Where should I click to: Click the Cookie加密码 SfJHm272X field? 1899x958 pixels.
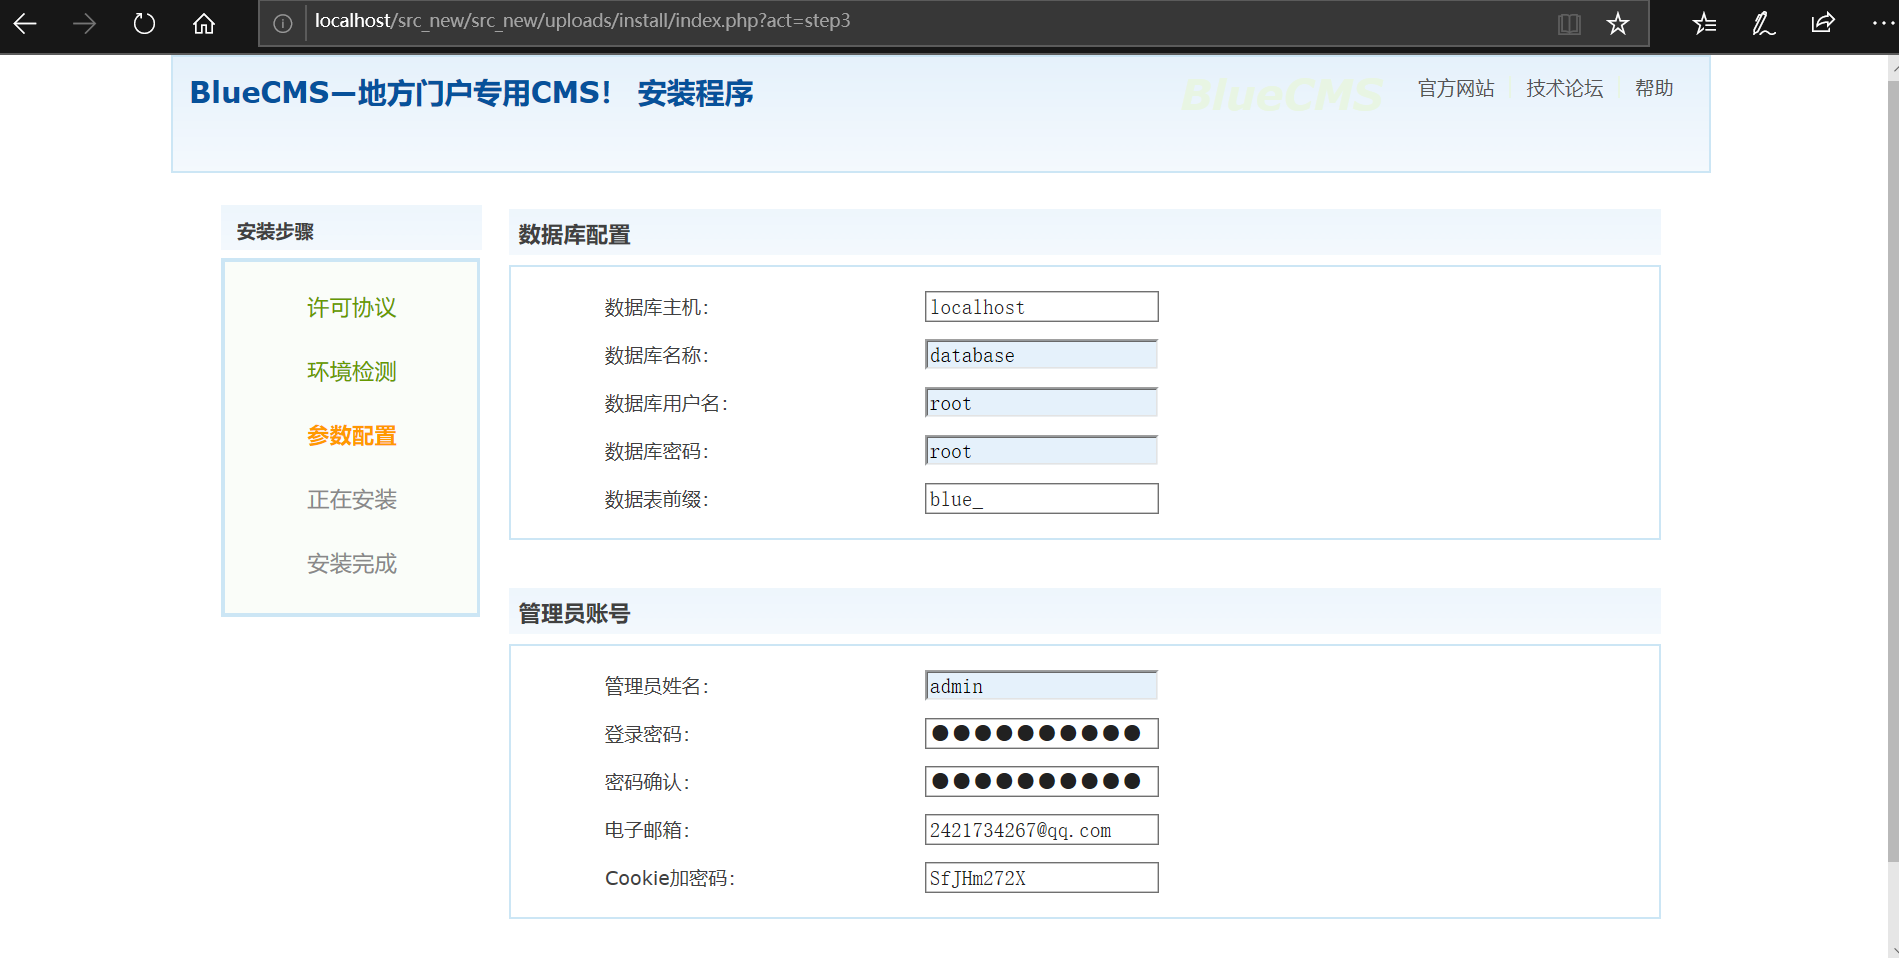1040,877
